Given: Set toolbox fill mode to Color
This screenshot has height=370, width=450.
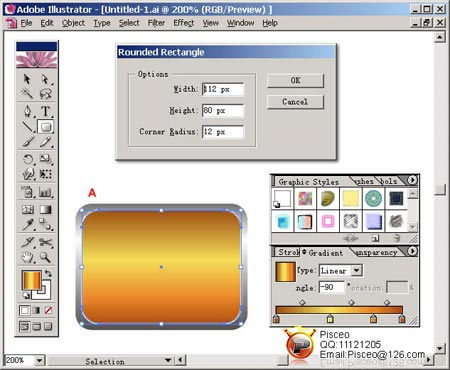Looking at the screenshot, I should (25, 310).
